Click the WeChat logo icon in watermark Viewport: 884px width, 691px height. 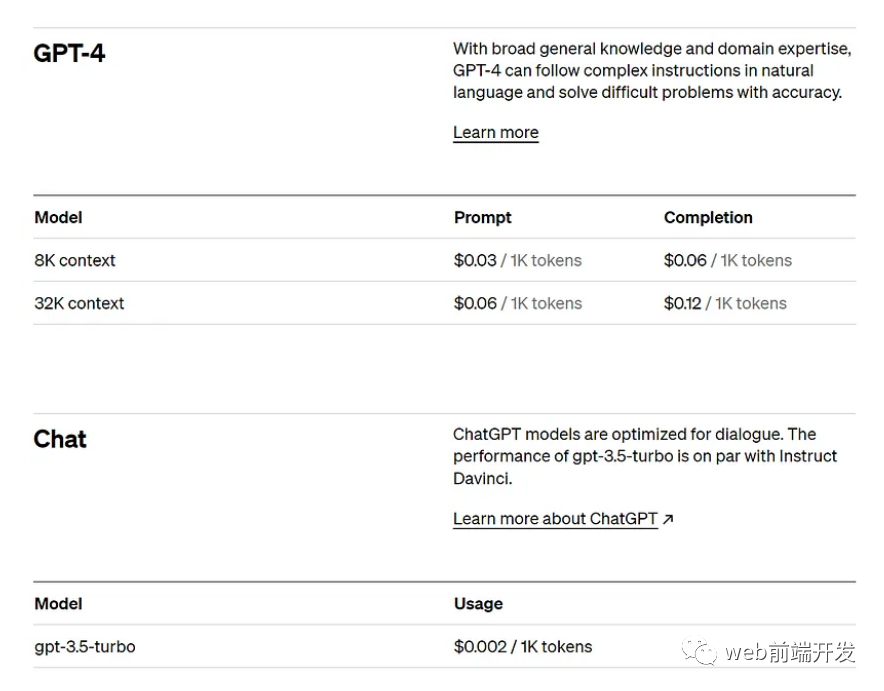[700, 653]
